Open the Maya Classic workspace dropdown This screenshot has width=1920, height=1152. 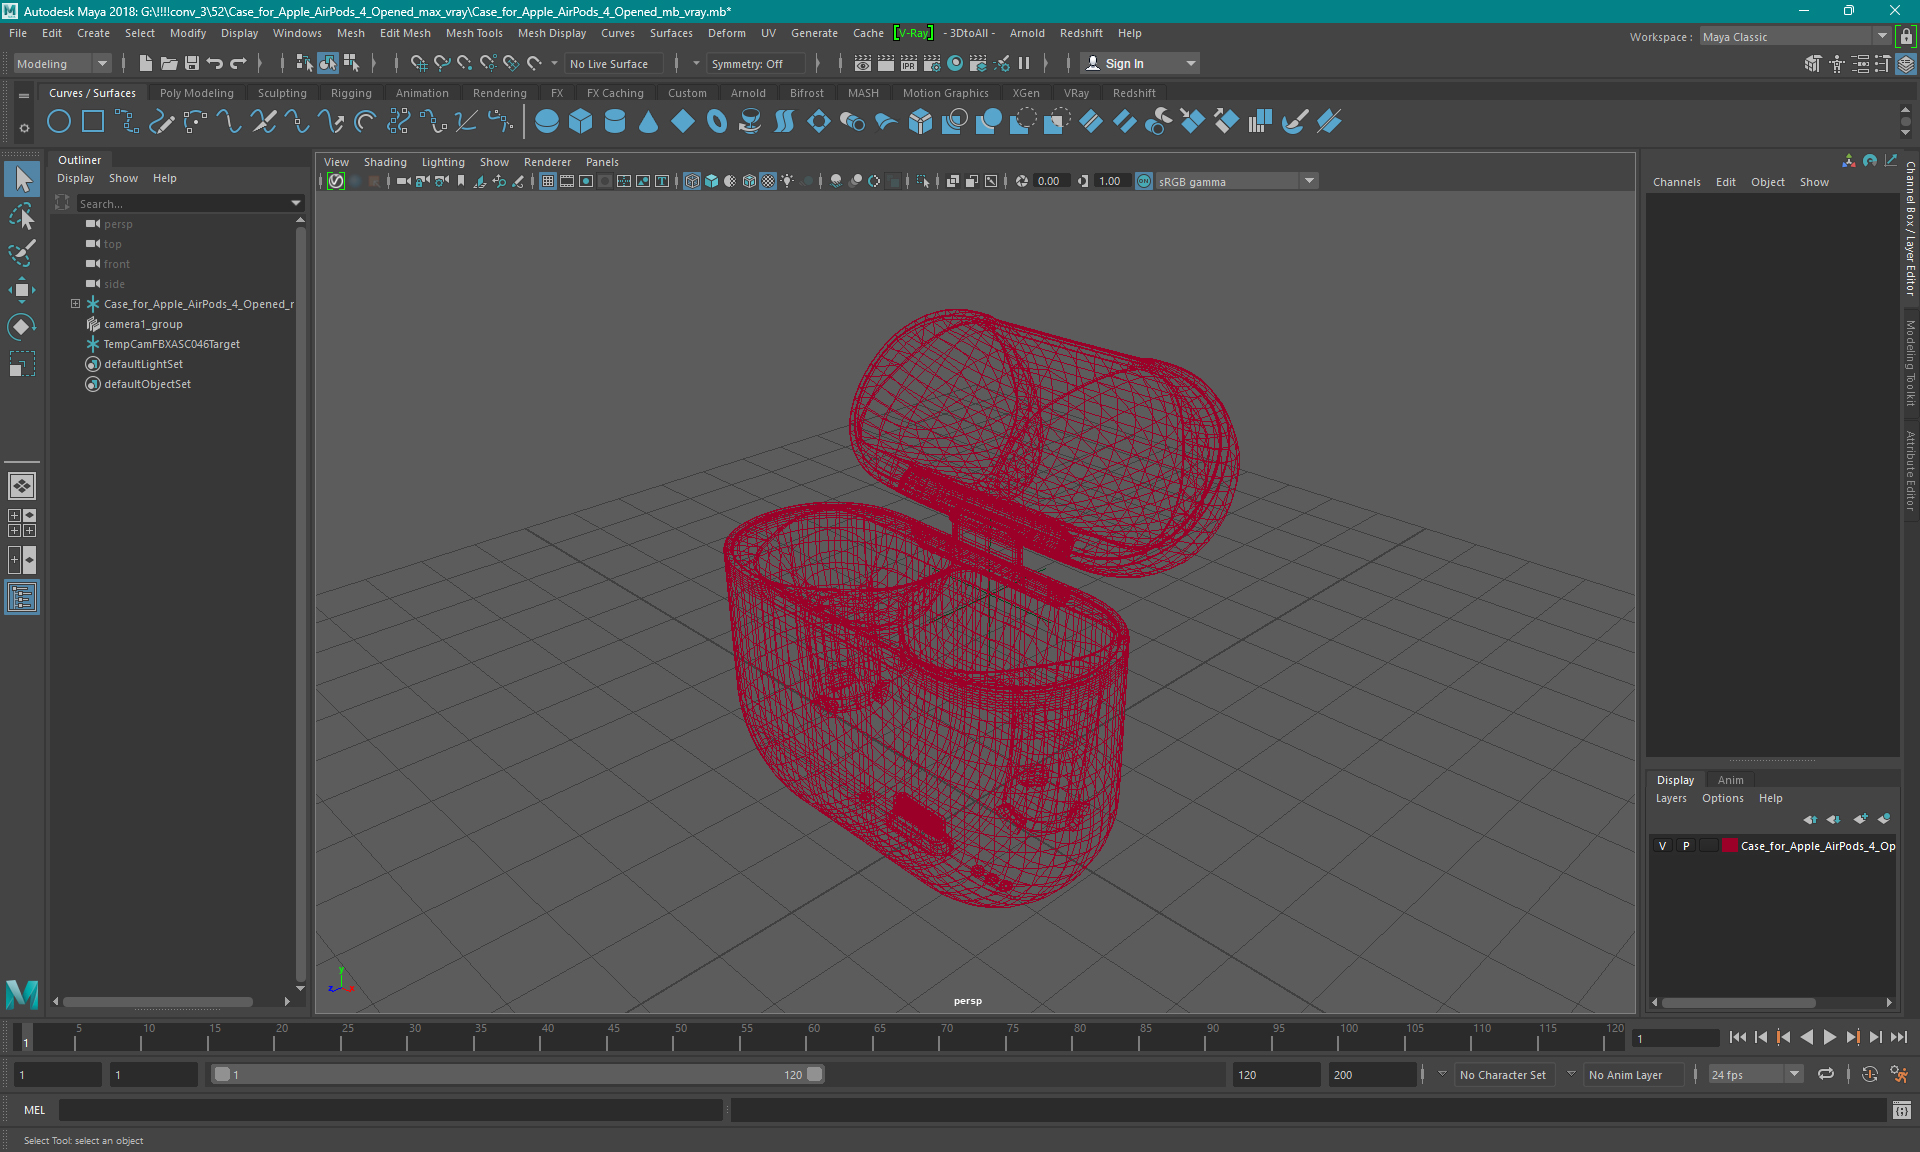[1795, 37]
